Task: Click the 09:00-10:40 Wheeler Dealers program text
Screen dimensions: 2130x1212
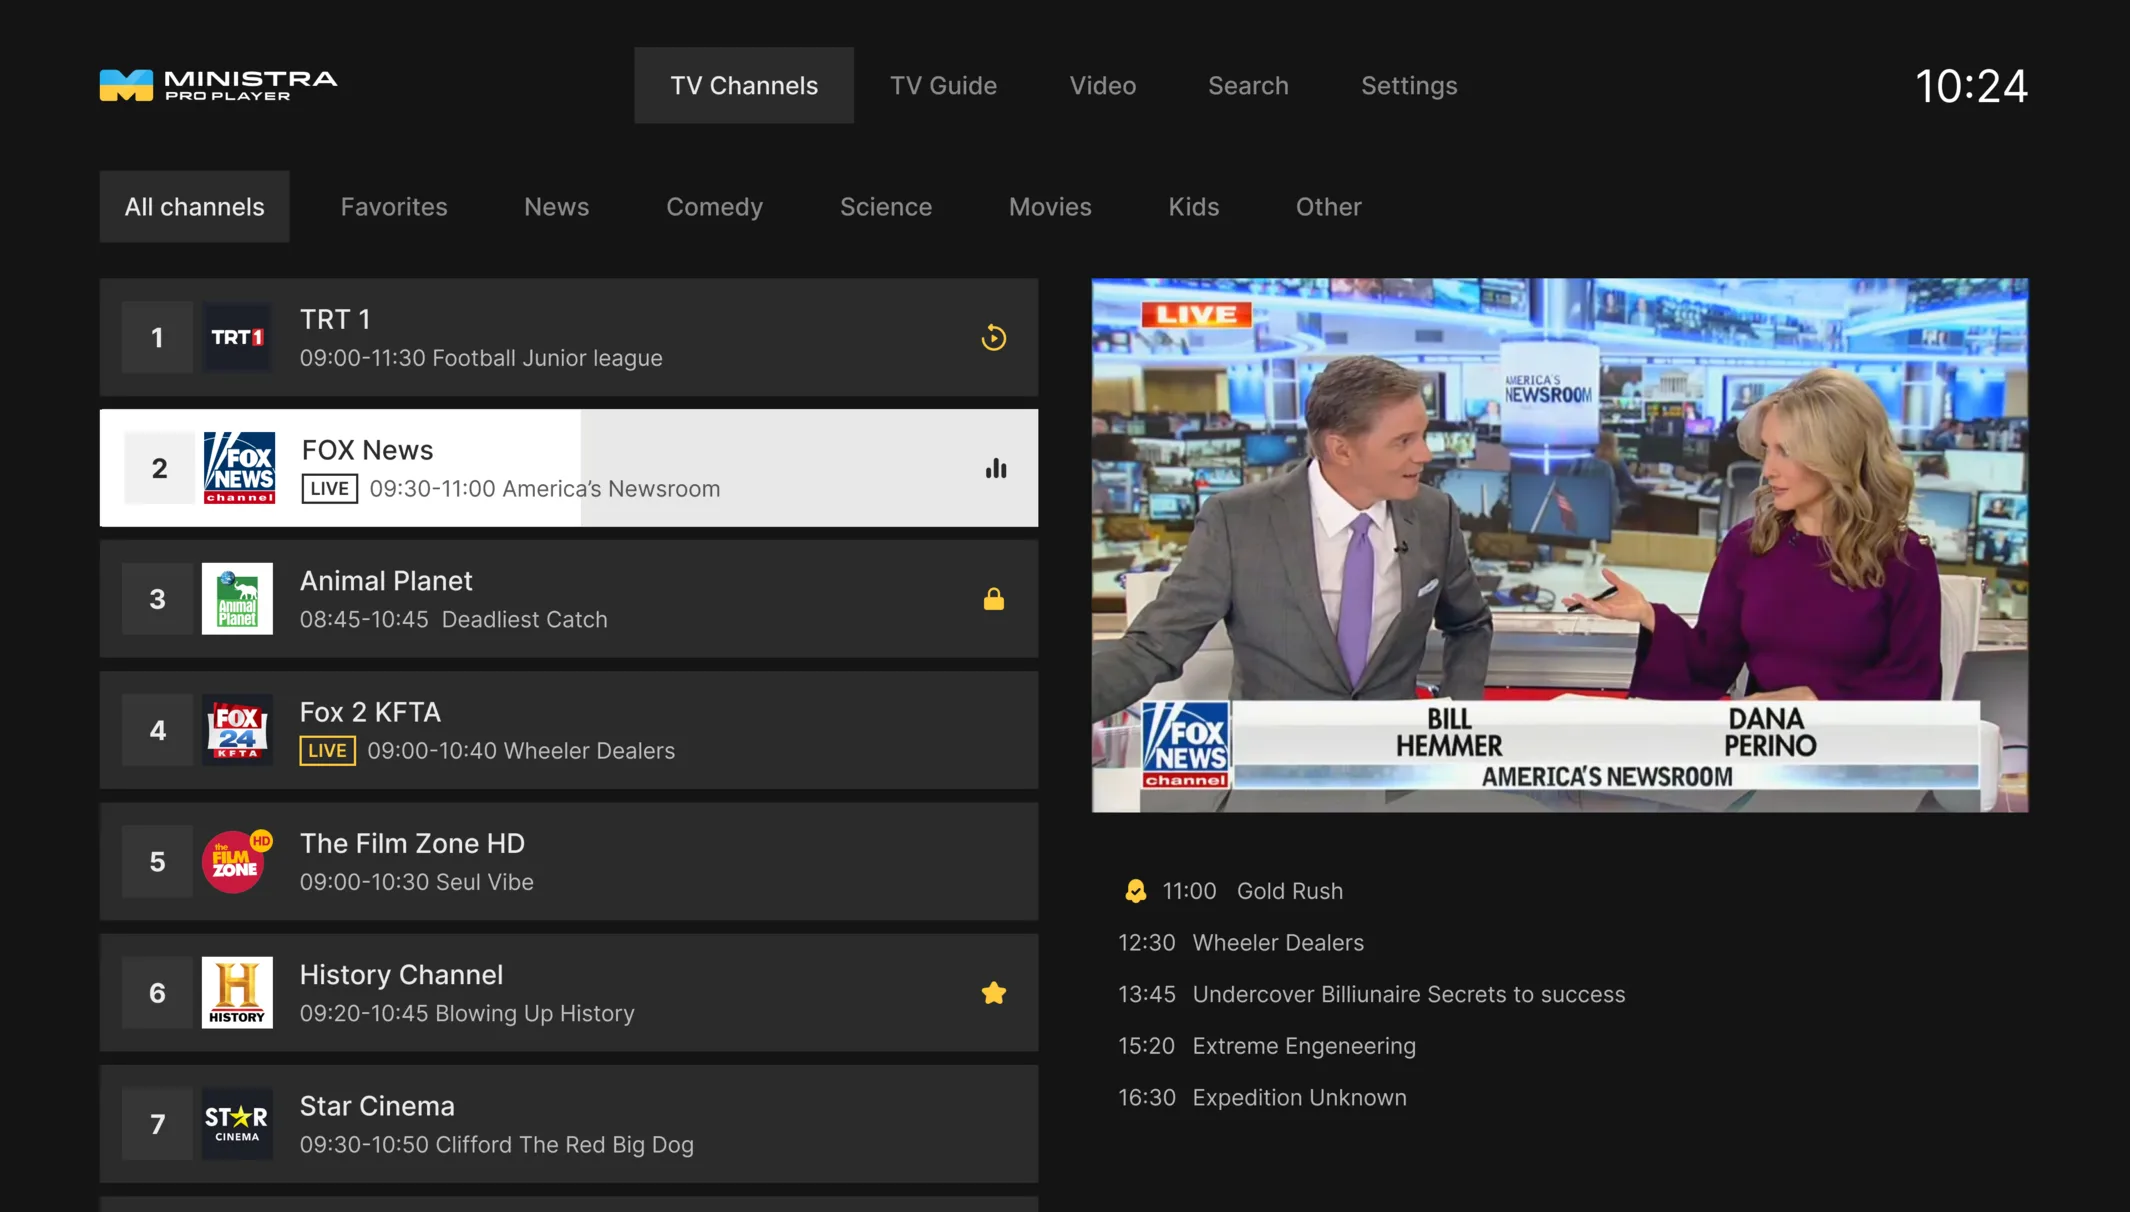Action: [521, 751]
